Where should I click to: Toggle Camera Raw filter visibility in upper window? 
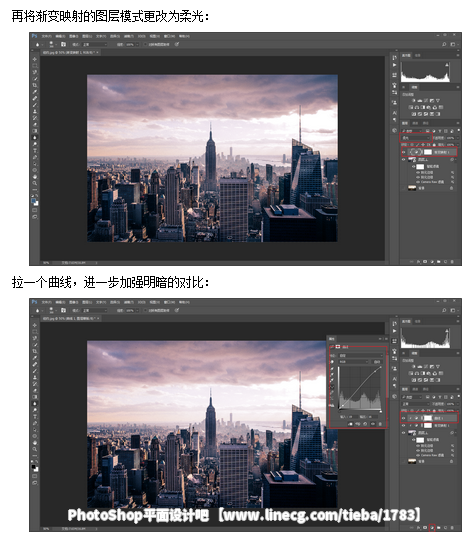(x=418, y=182)
